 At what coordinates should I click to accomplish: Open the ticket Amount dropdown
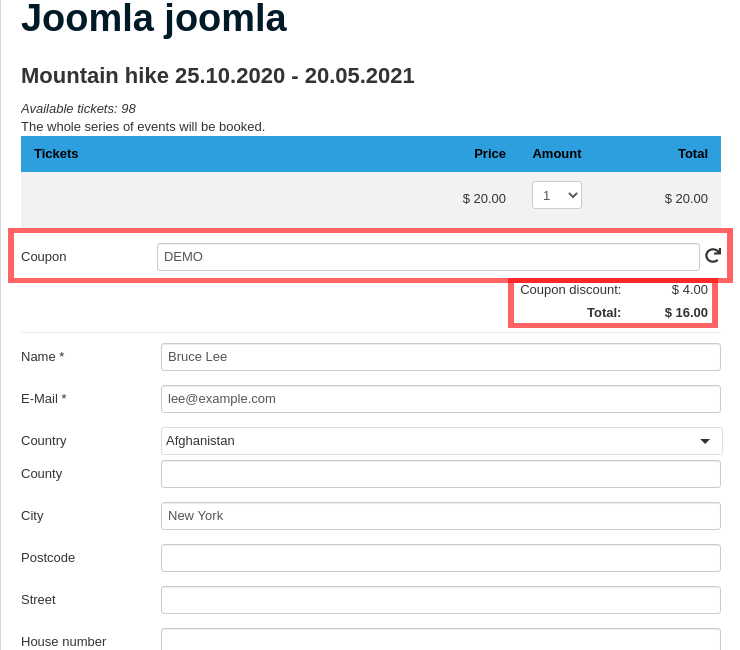tap(557, 196)
